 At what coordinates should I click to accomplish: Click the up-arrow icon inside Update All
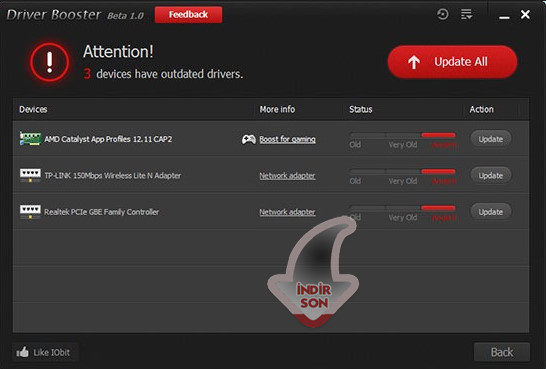pyautogui.click(x=414, y=62)
